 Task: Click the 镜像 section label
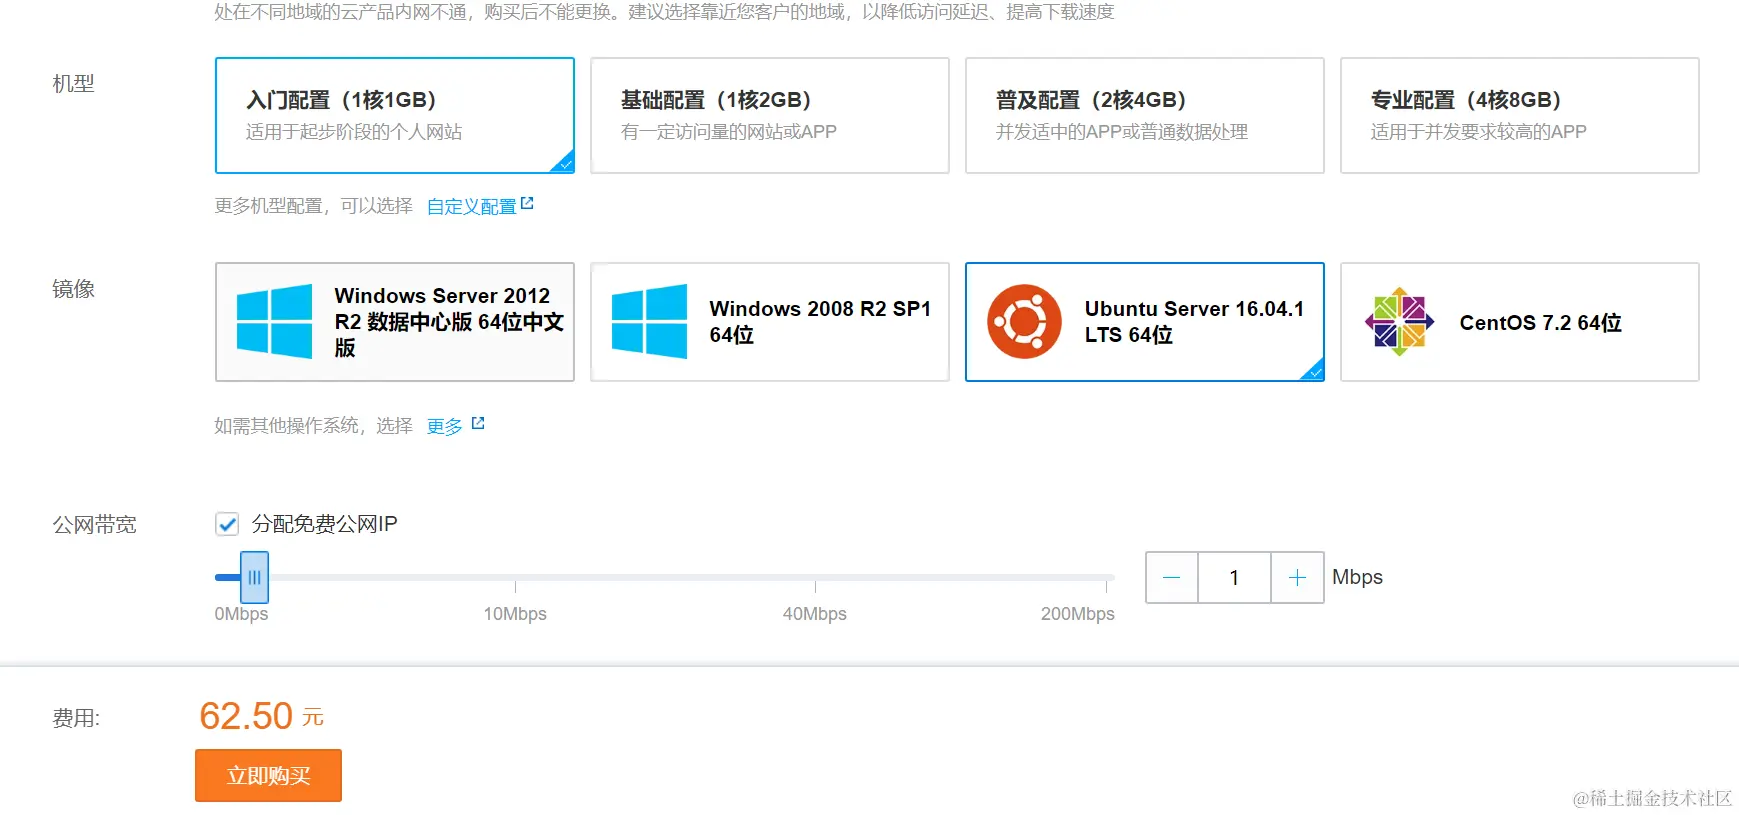click(73, 289)
